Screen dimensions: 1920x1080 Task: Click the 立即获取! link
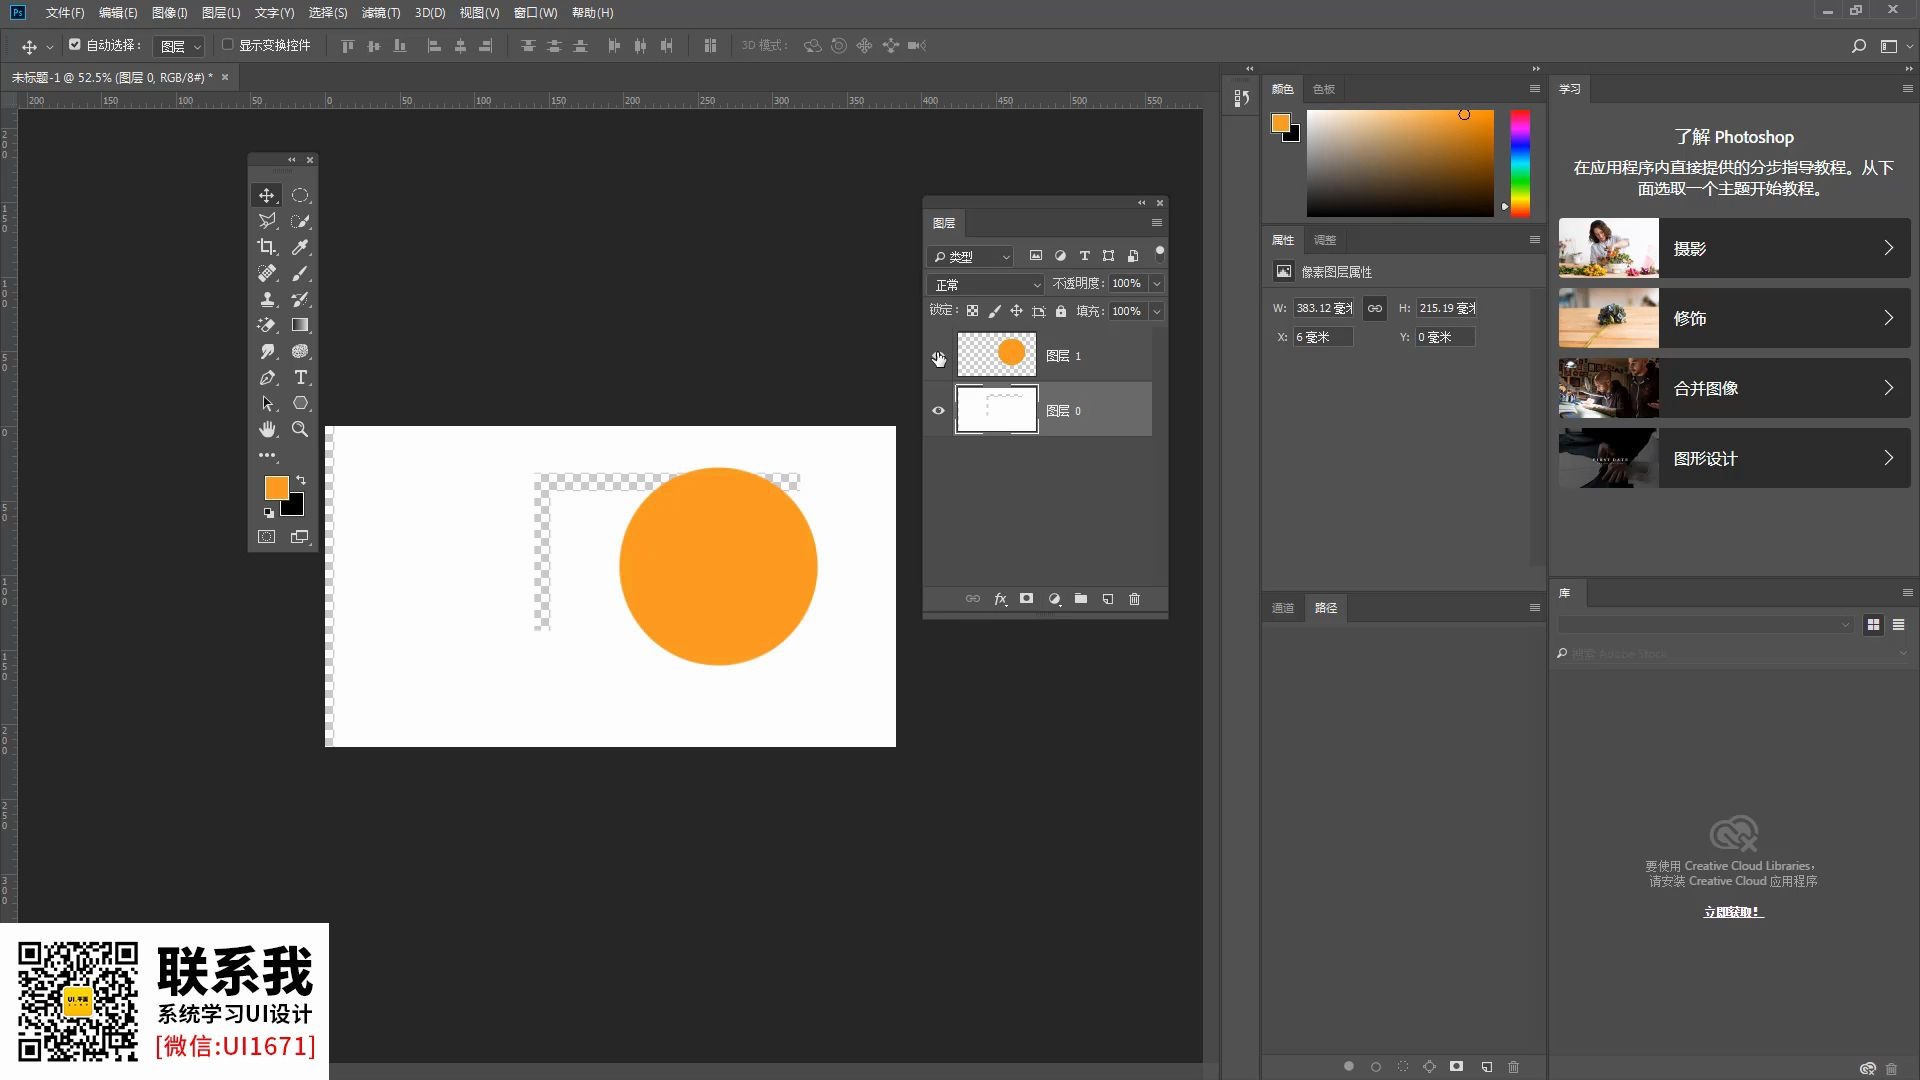[x=1733, y=912]
